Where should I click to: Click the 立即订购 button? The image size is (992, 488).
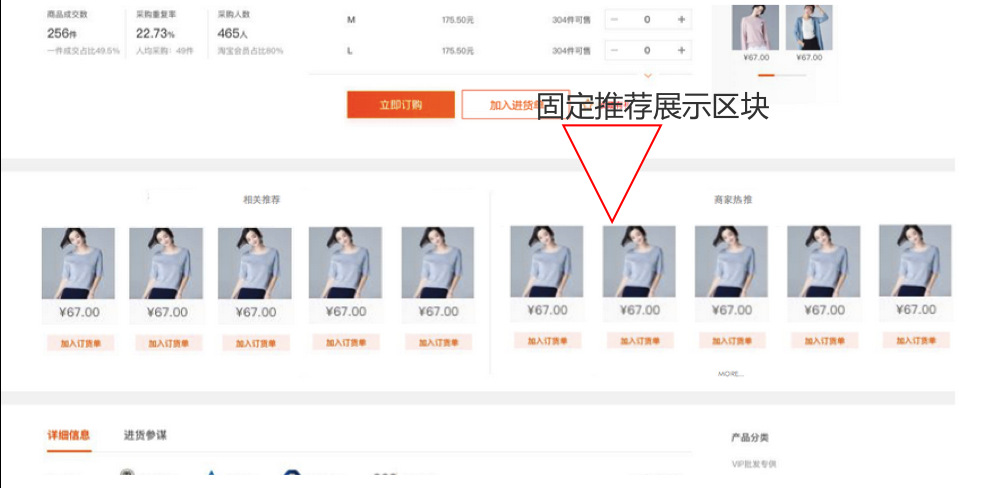(400, 104)
